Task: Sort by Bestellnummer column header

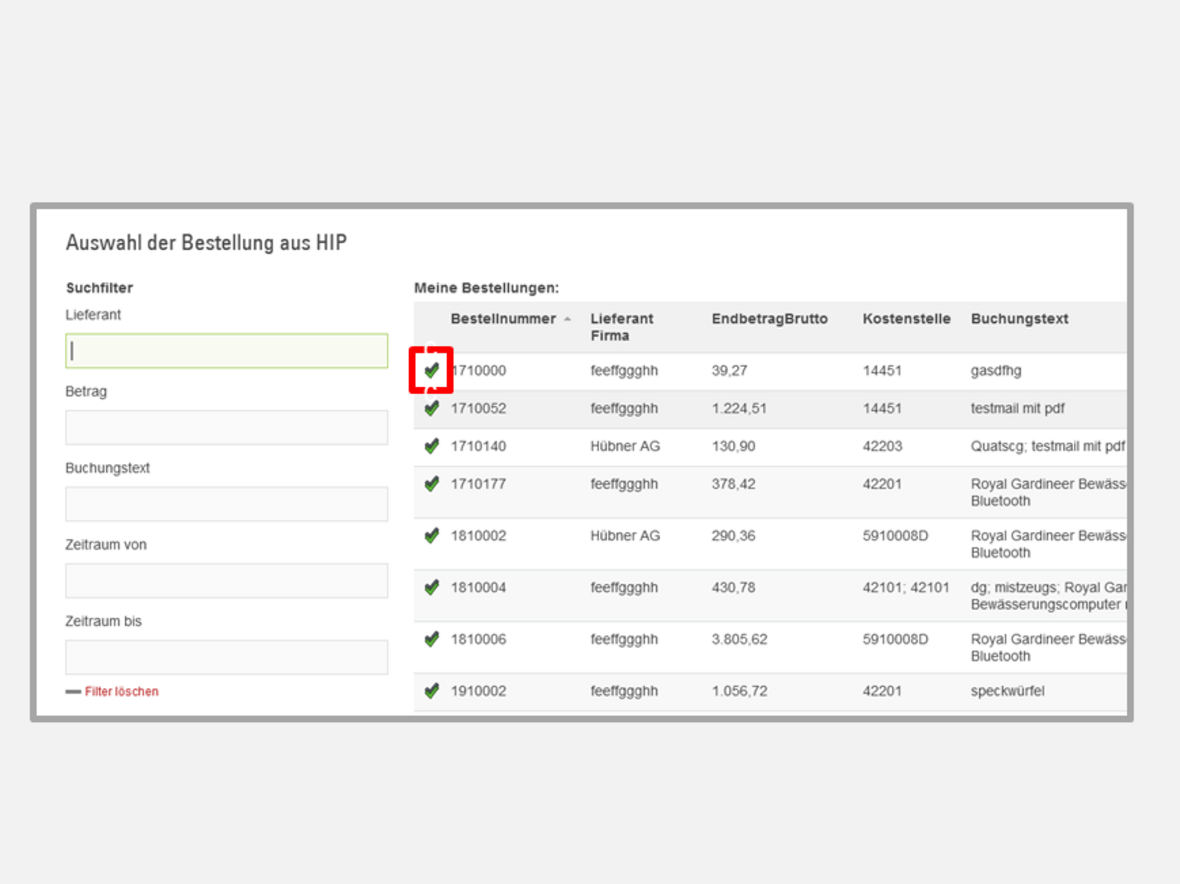Action: point(502,319)
